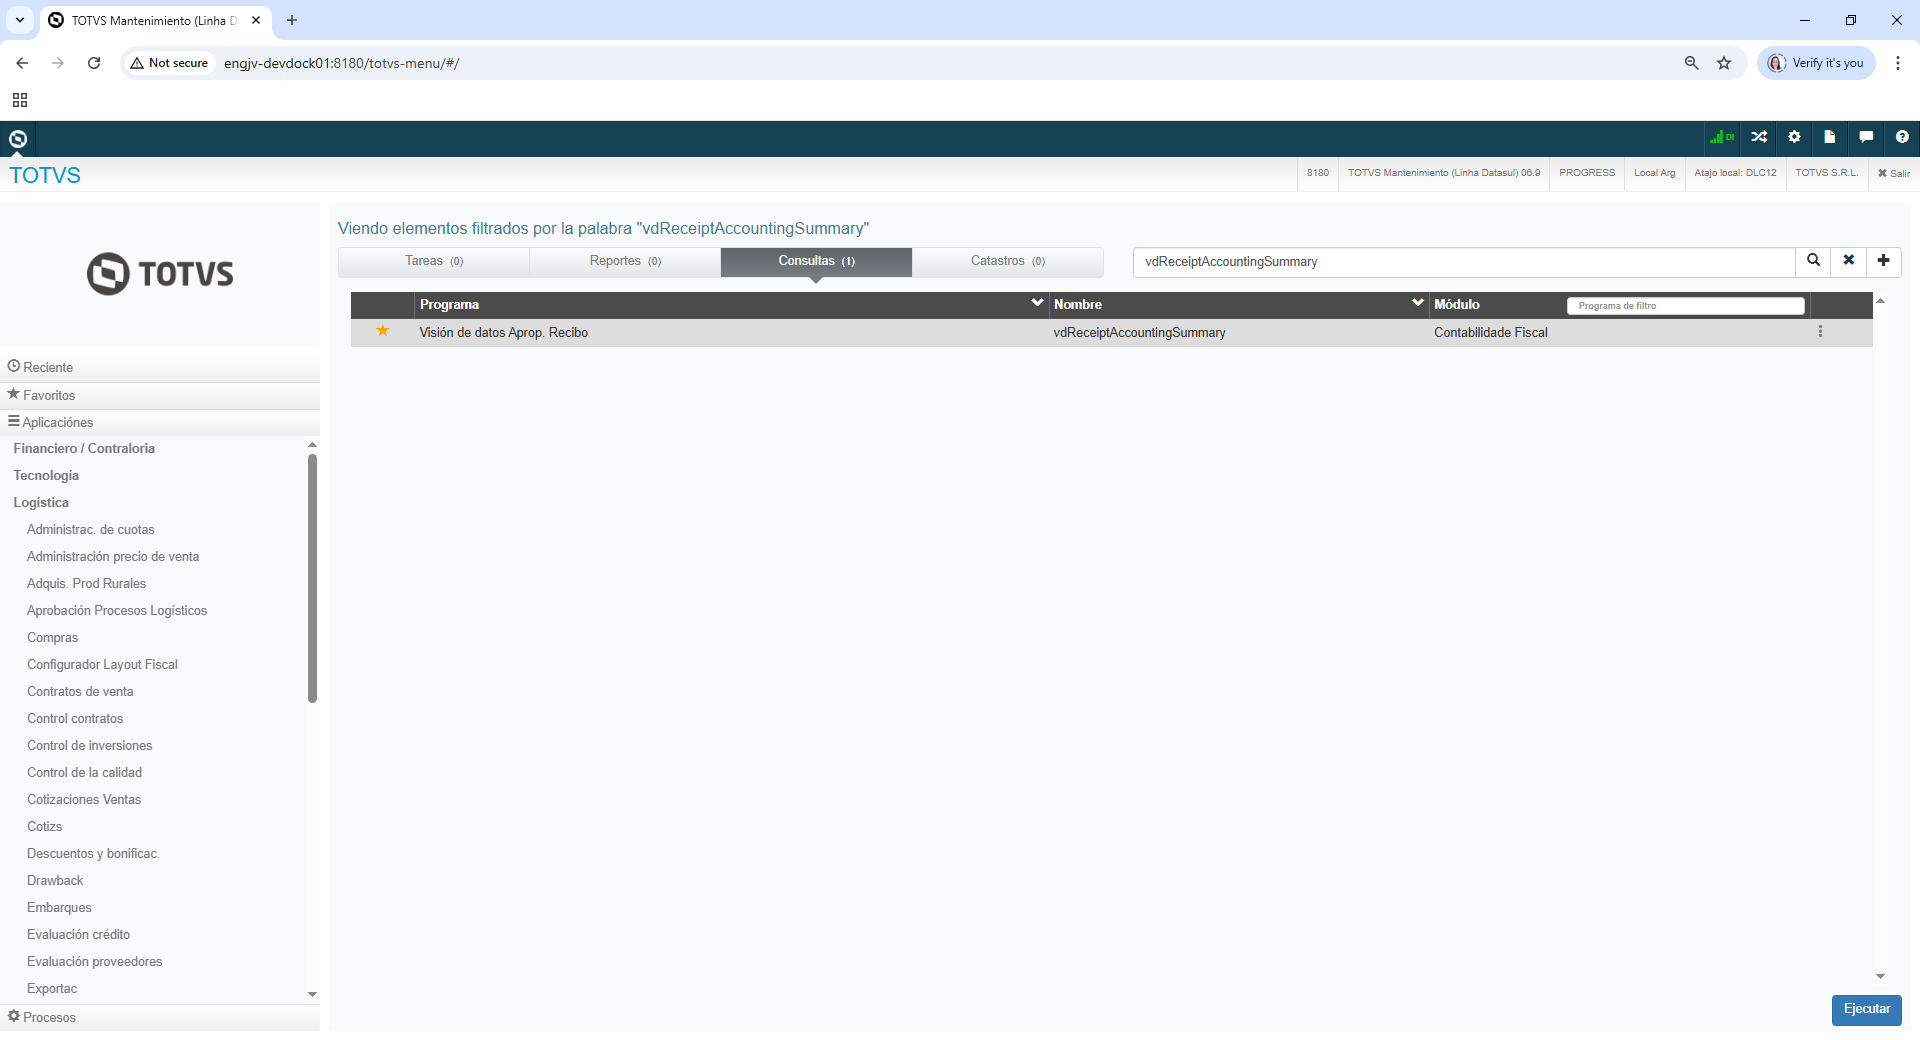Select the Consultas tab

(816, 262)
